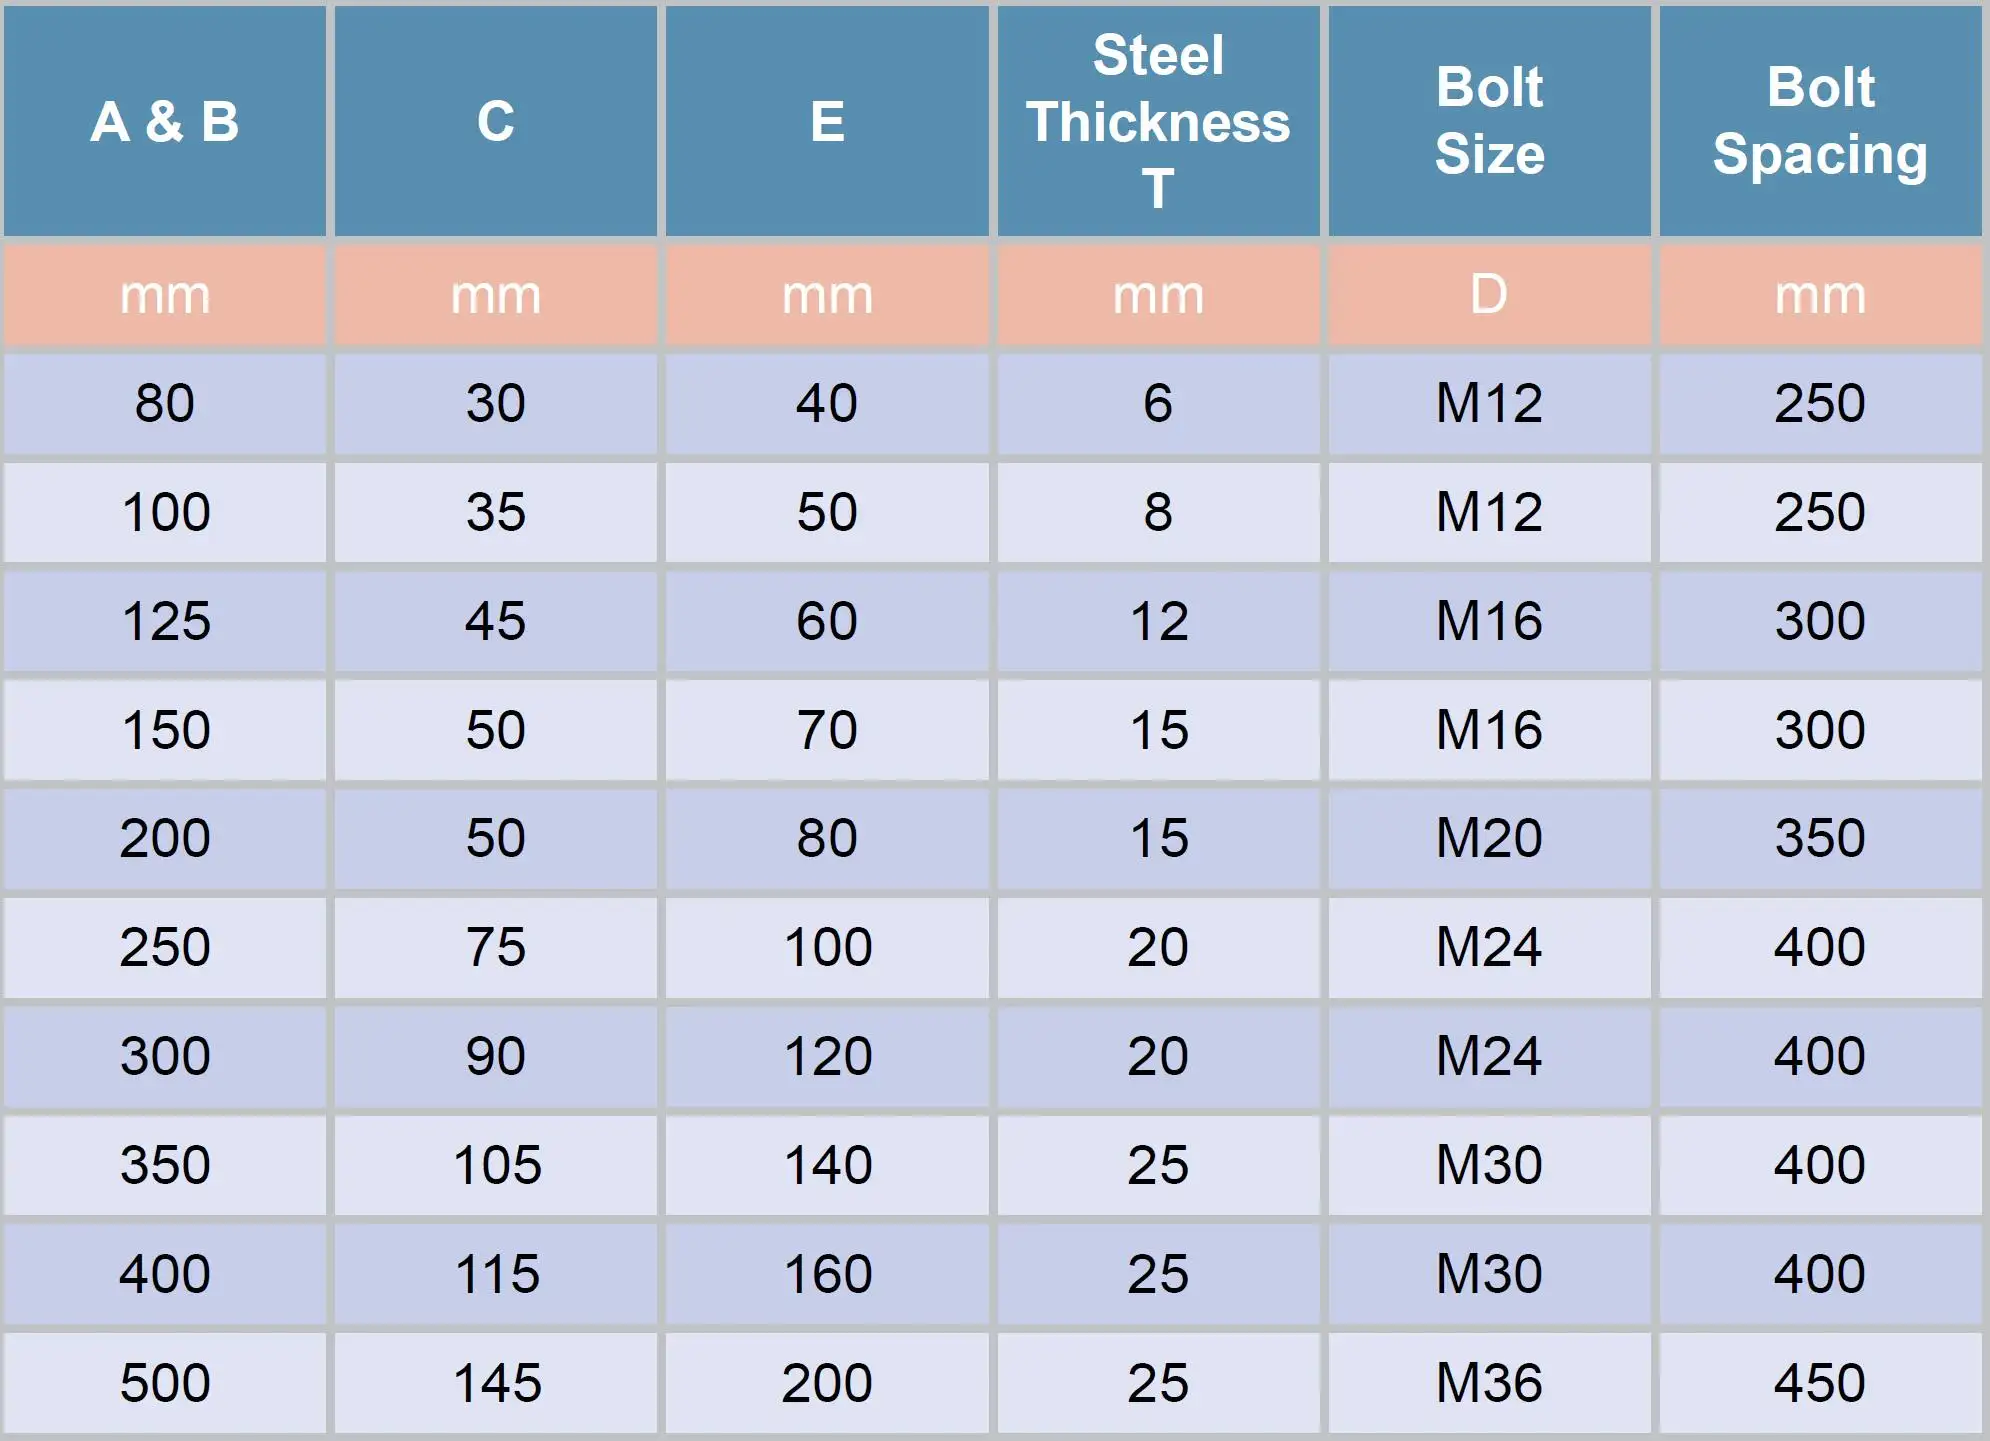Select the 'D' unit cell under Bolt Size
The width and height of the screenshot is (1990, 1441).
[x=1489, y=295]
